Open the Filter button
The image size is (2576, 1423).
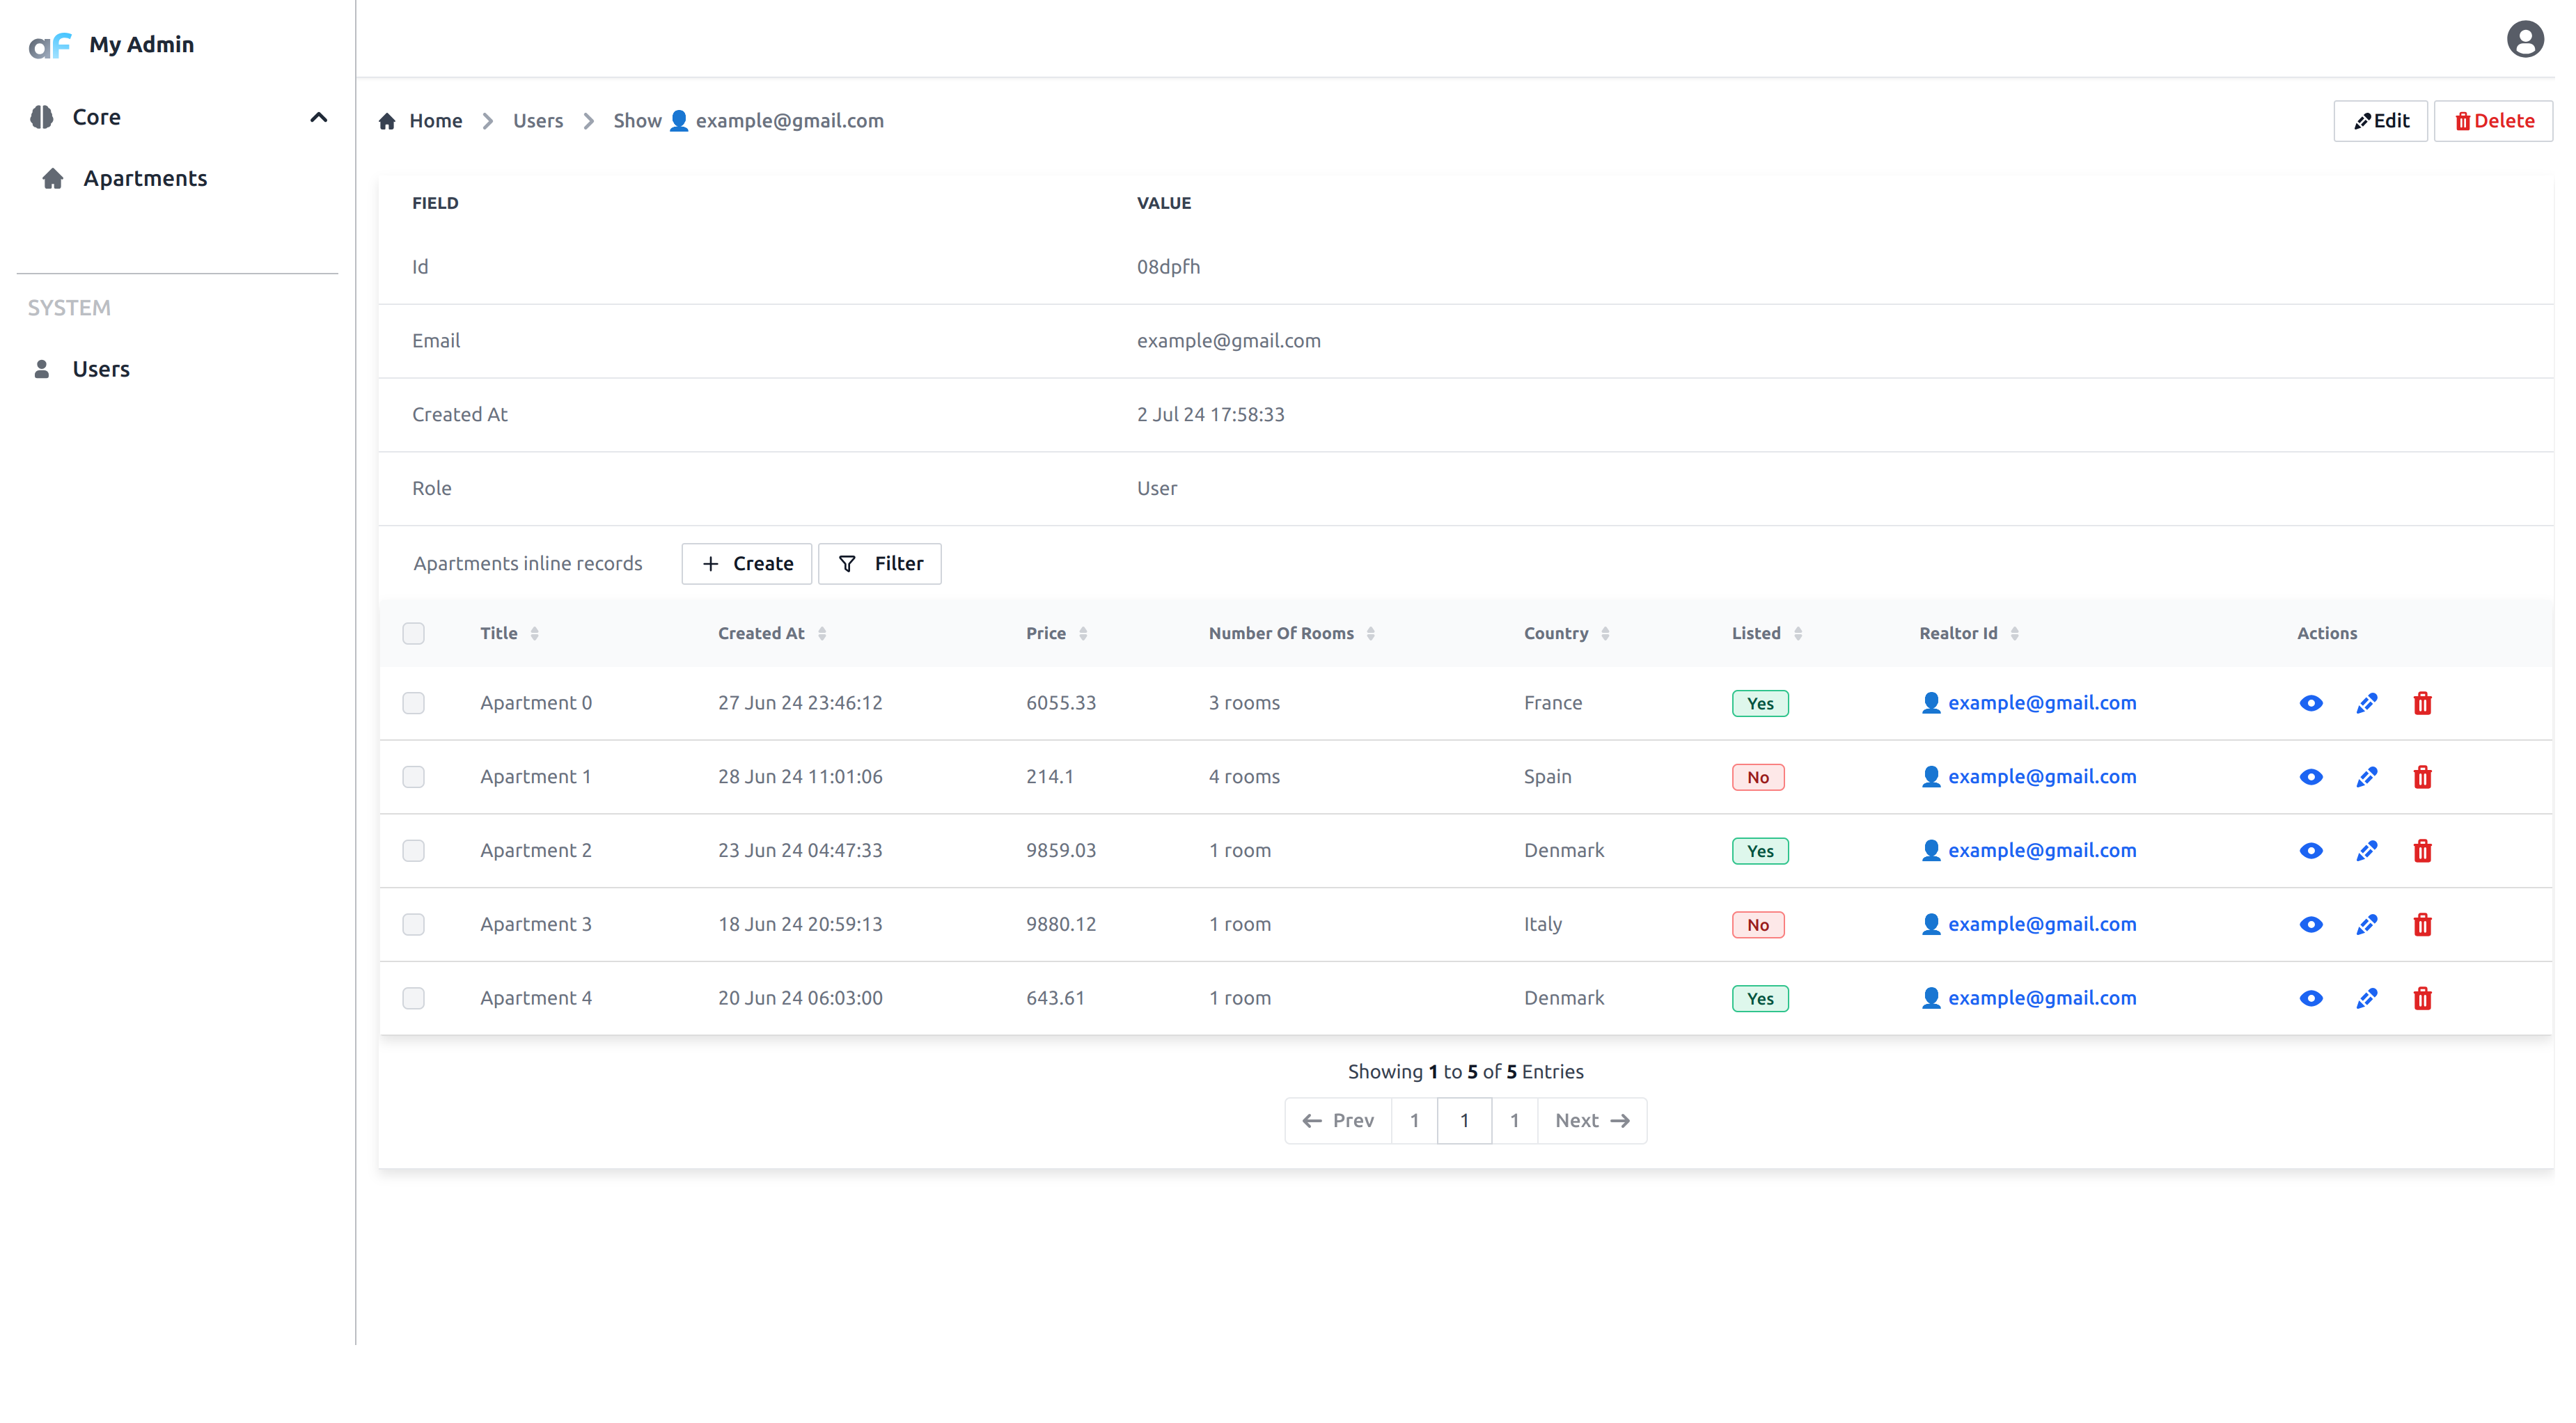[879, 564]
